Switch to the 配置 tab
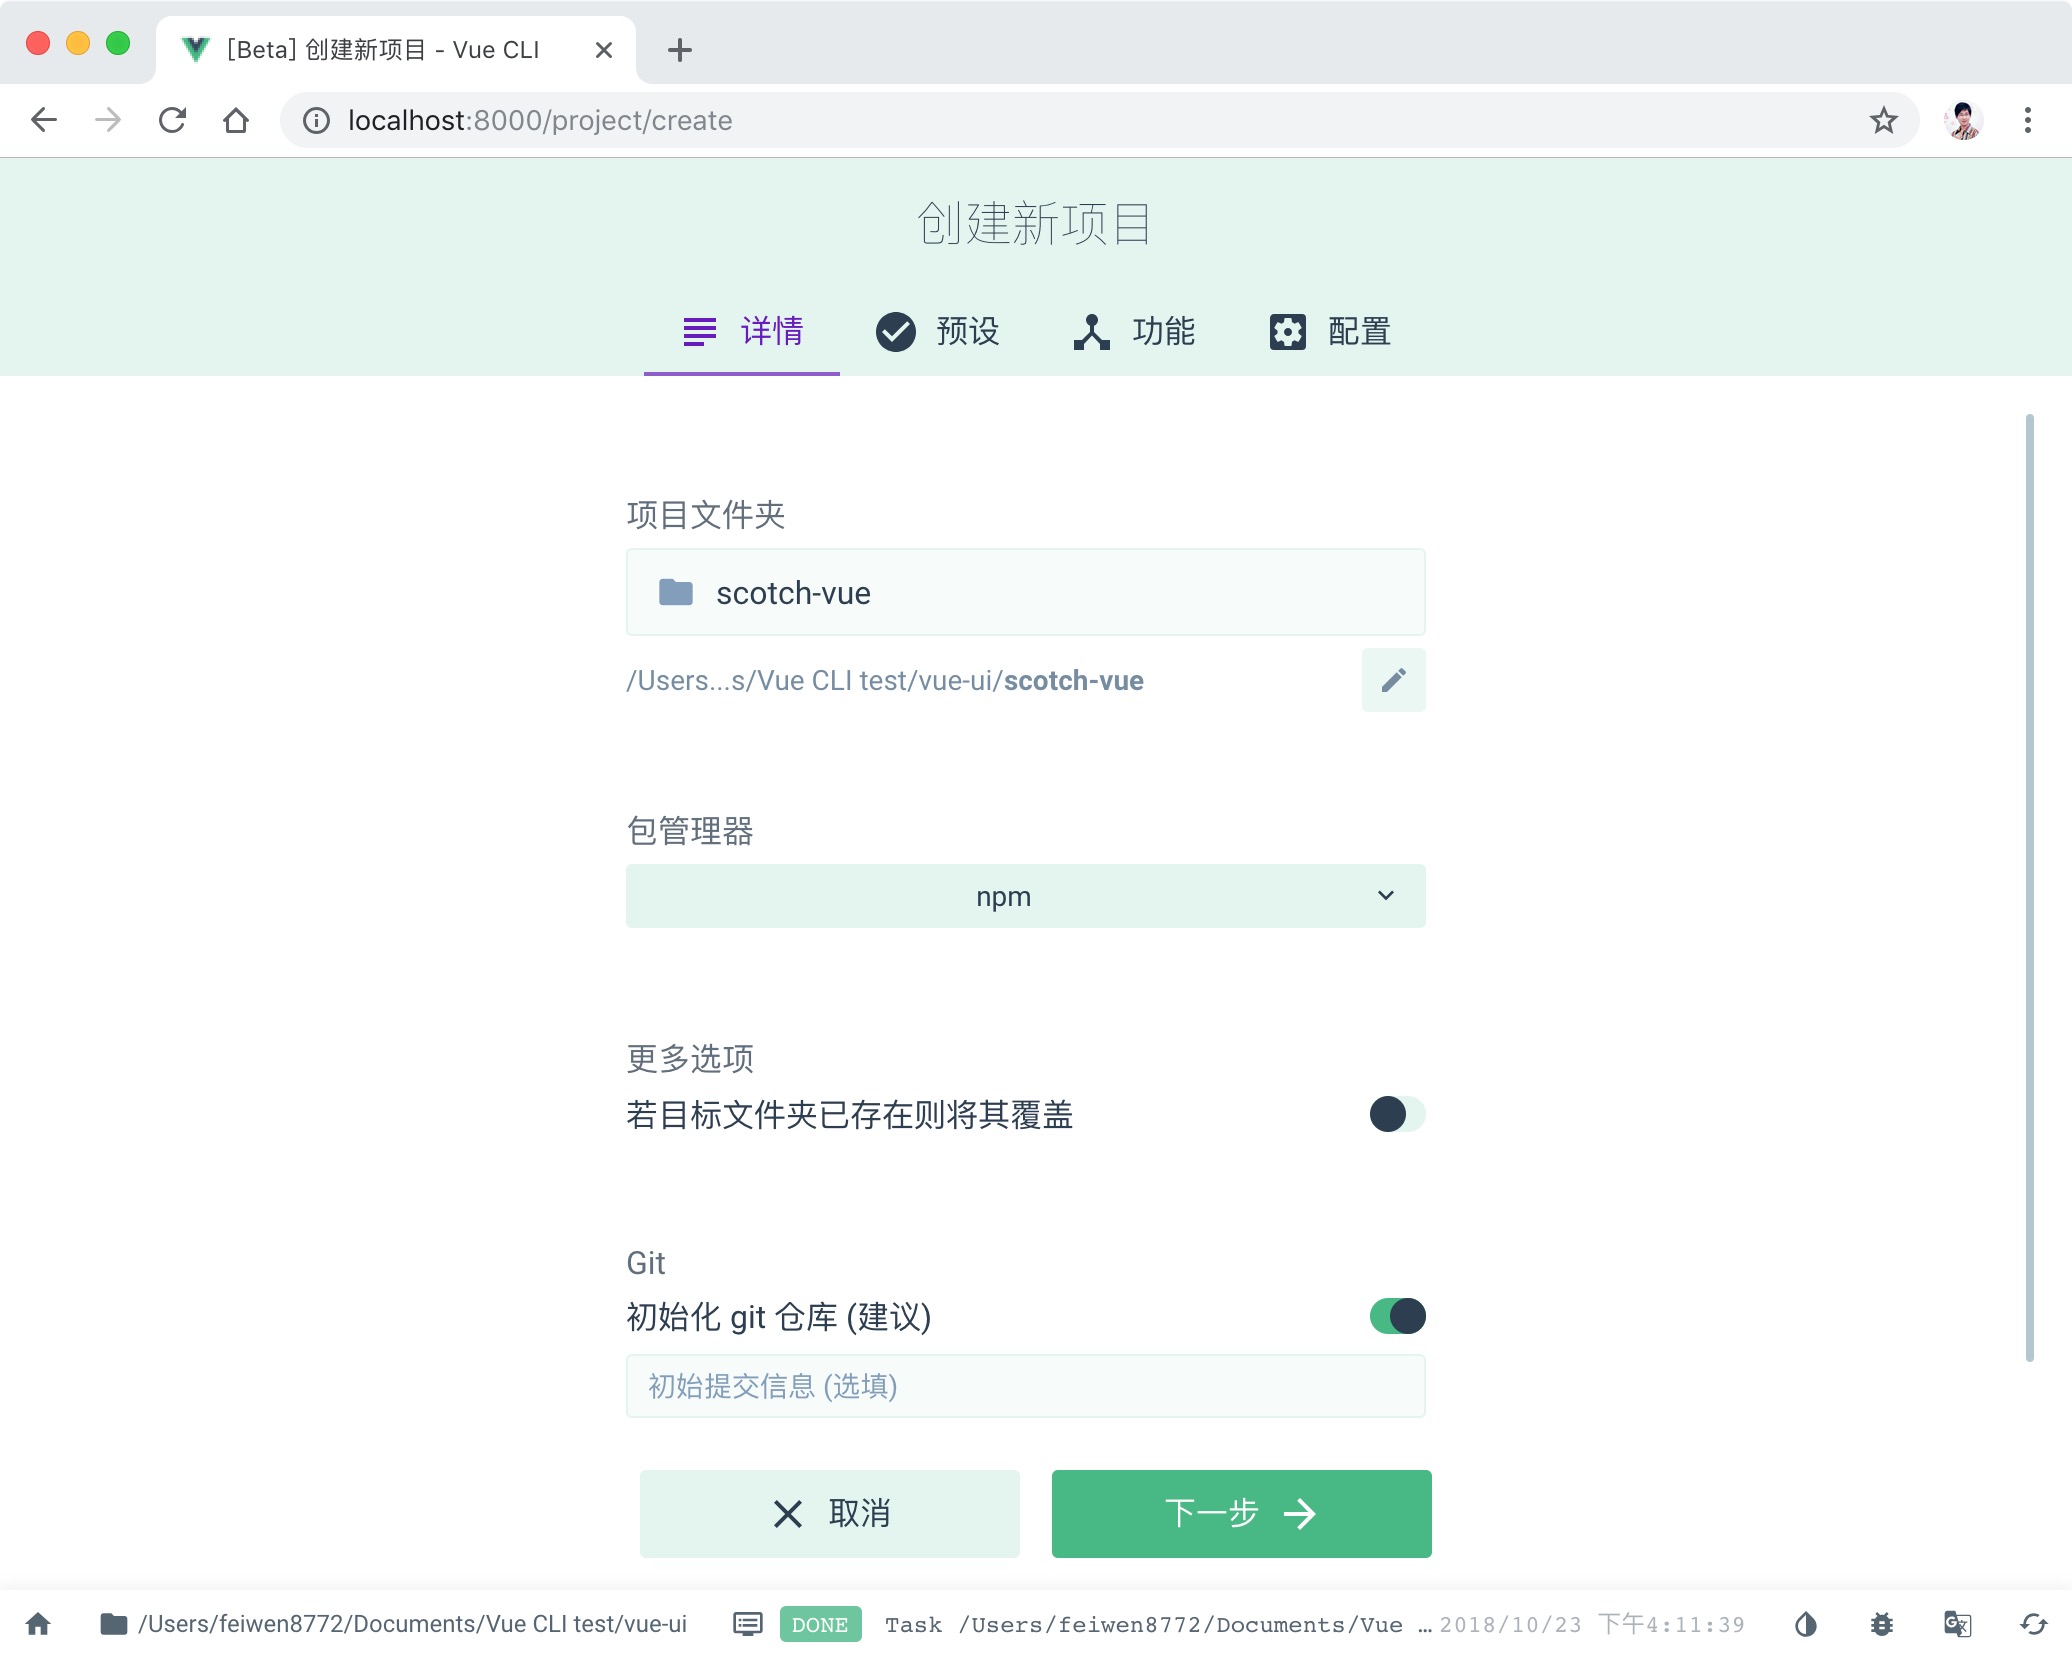The image size is (2072, 1658). [x=1330, y=331]
